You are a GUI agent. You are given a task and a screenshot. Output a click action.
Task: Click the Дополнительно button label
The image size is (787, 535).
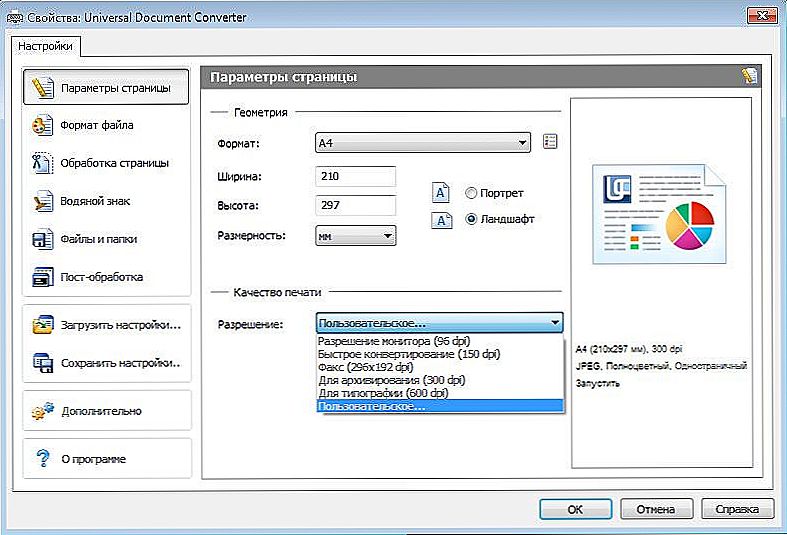click(102, 411)
